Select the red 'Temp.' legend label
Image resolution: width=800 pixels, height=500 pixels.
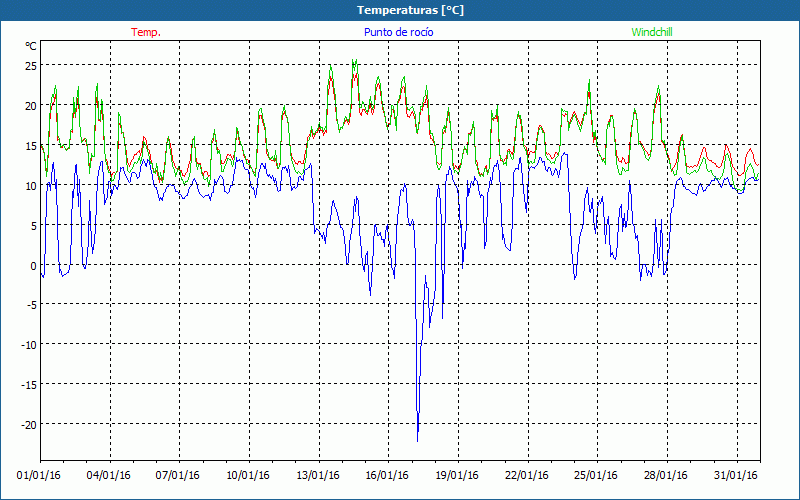(146, 32)
